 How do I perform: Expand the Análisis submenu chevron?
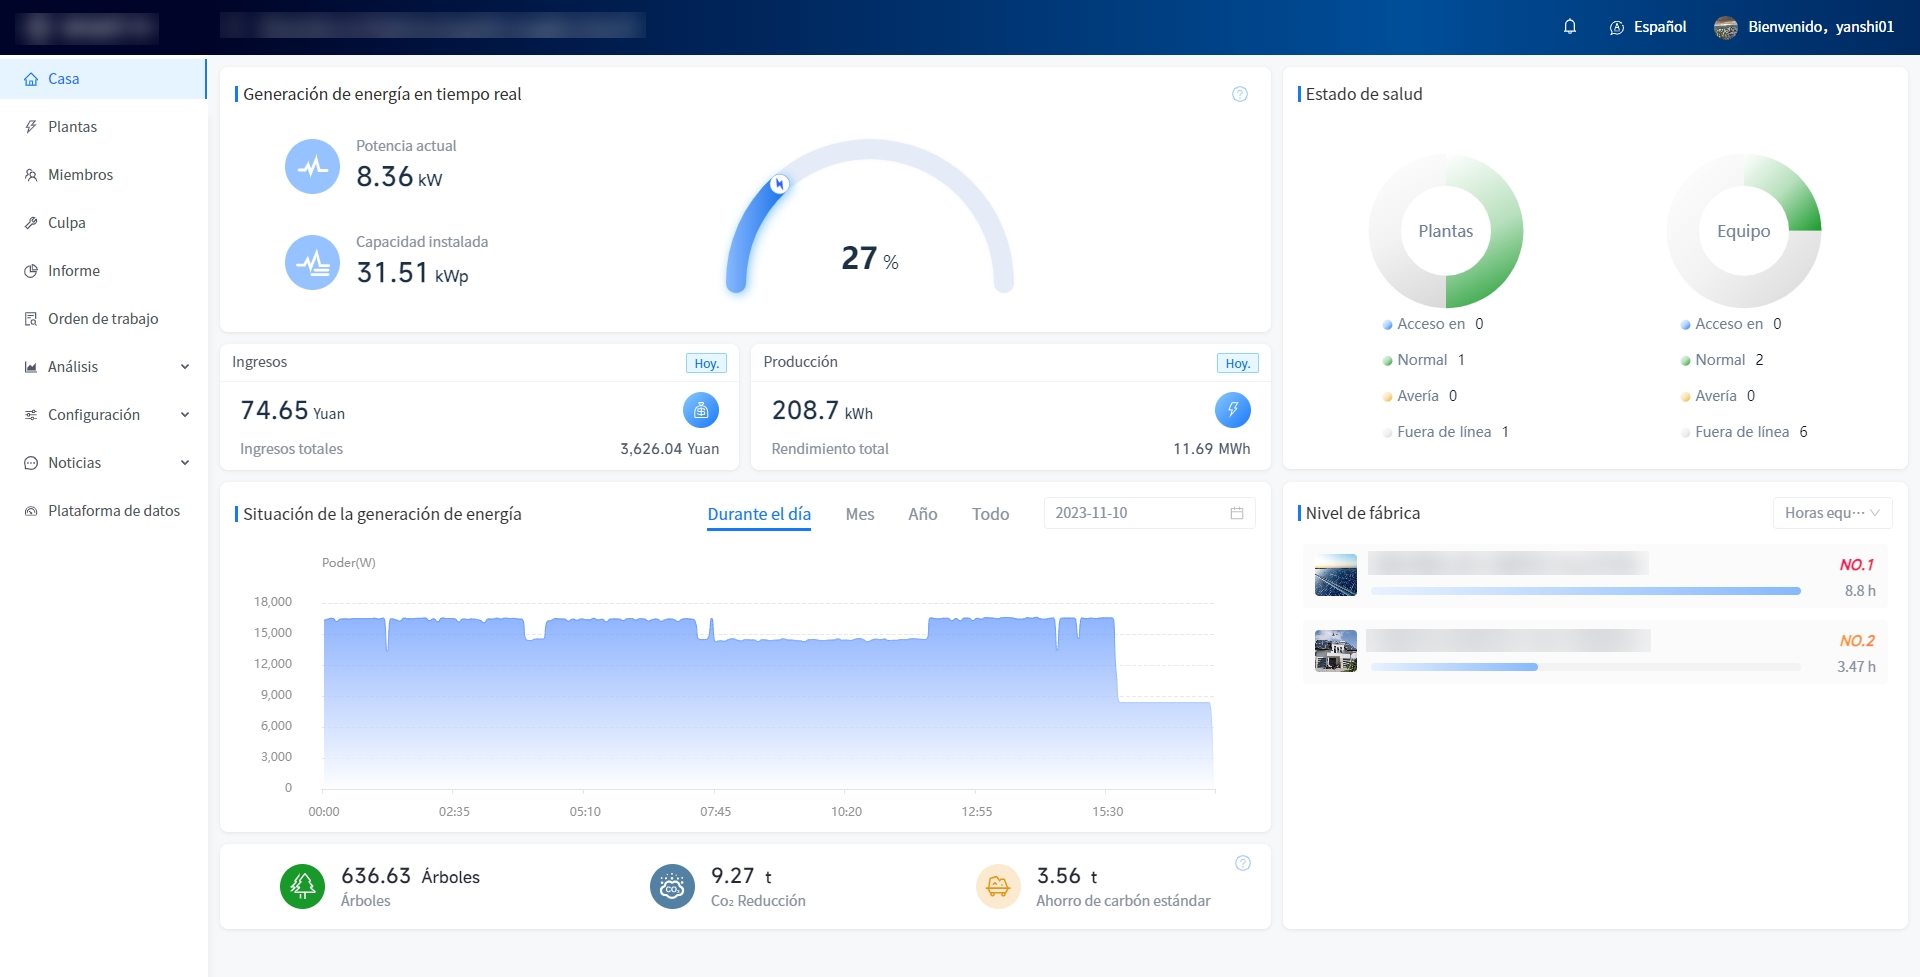[x=185, y=367]
